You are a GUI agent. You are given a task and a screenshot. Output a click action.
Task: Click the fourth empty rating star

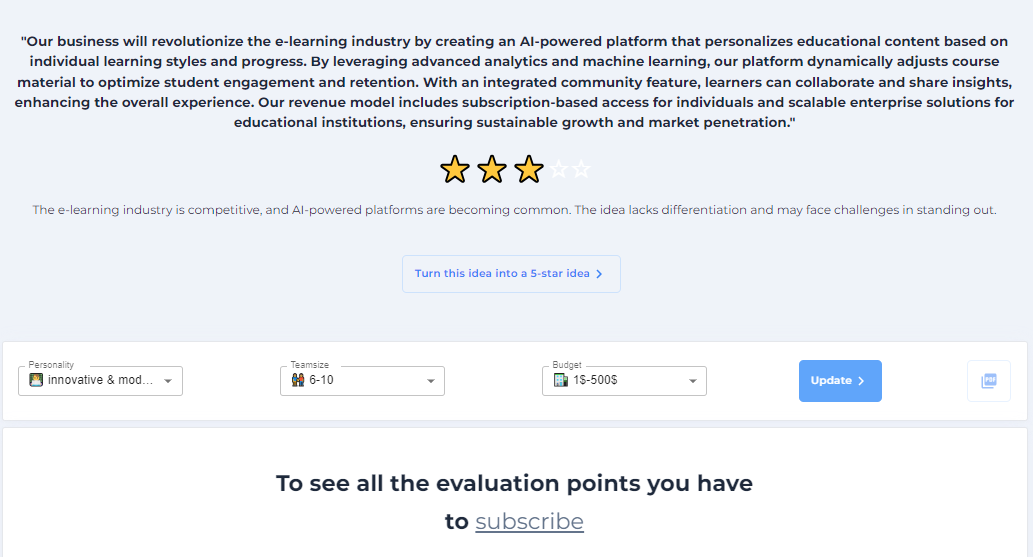pos(559,170)
